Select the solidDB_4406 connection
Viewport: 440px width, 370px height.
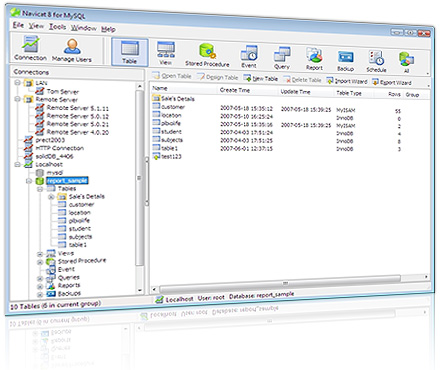click(x=54, y=156)
